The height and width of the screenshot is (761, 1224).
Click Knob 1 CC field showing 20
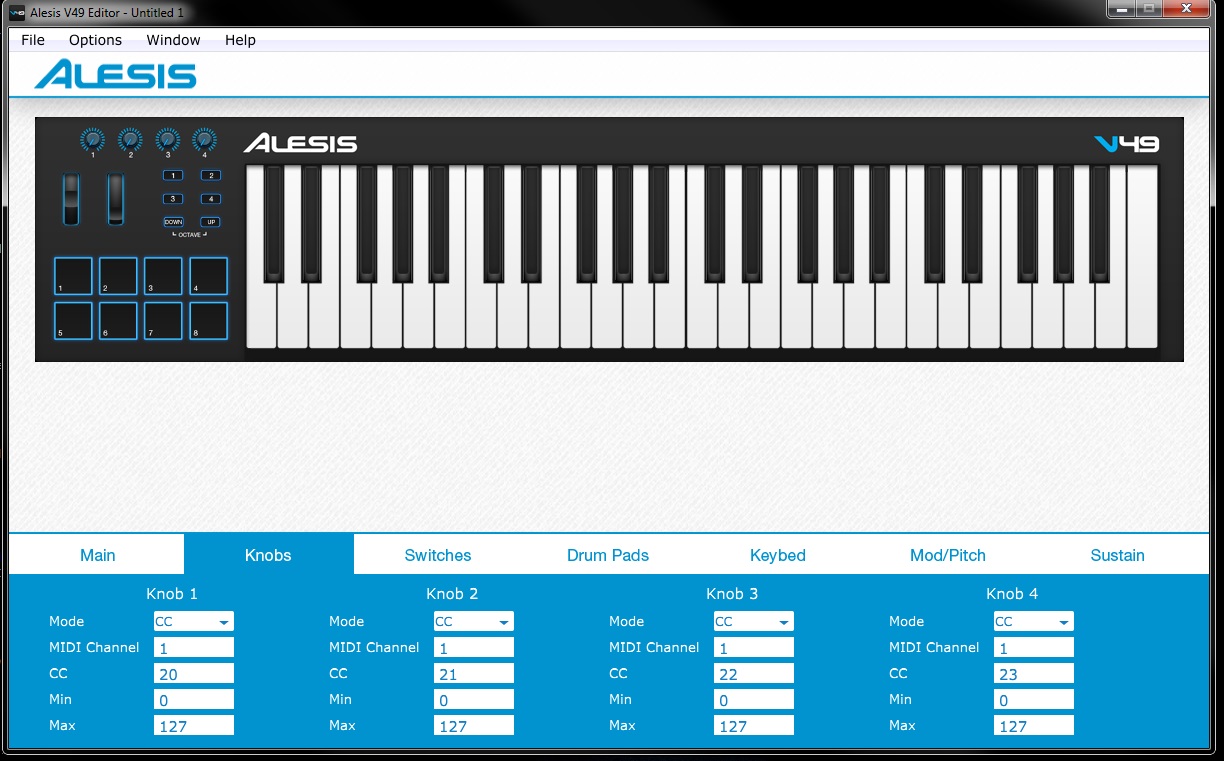[x=194, y=674]
